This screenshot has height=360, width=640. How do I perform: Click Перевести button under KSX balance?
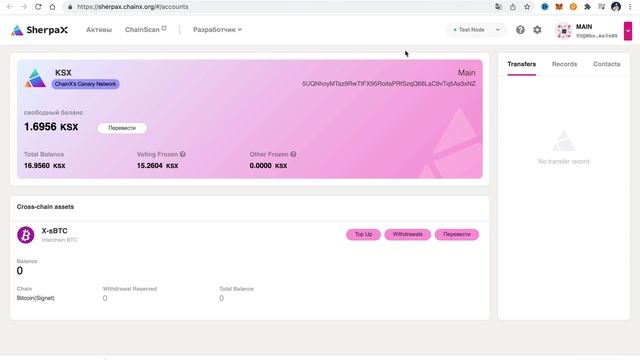(x=122, y=128)
